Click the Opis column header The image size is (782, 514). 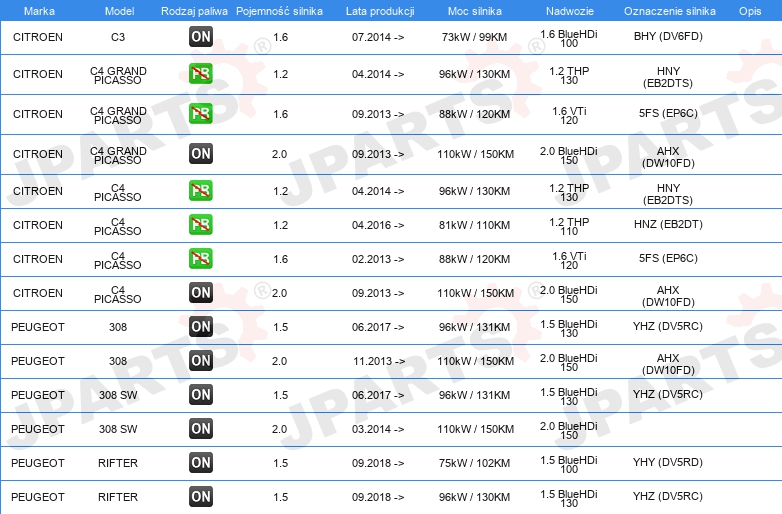pyautogui.click(x=750, y=11)
